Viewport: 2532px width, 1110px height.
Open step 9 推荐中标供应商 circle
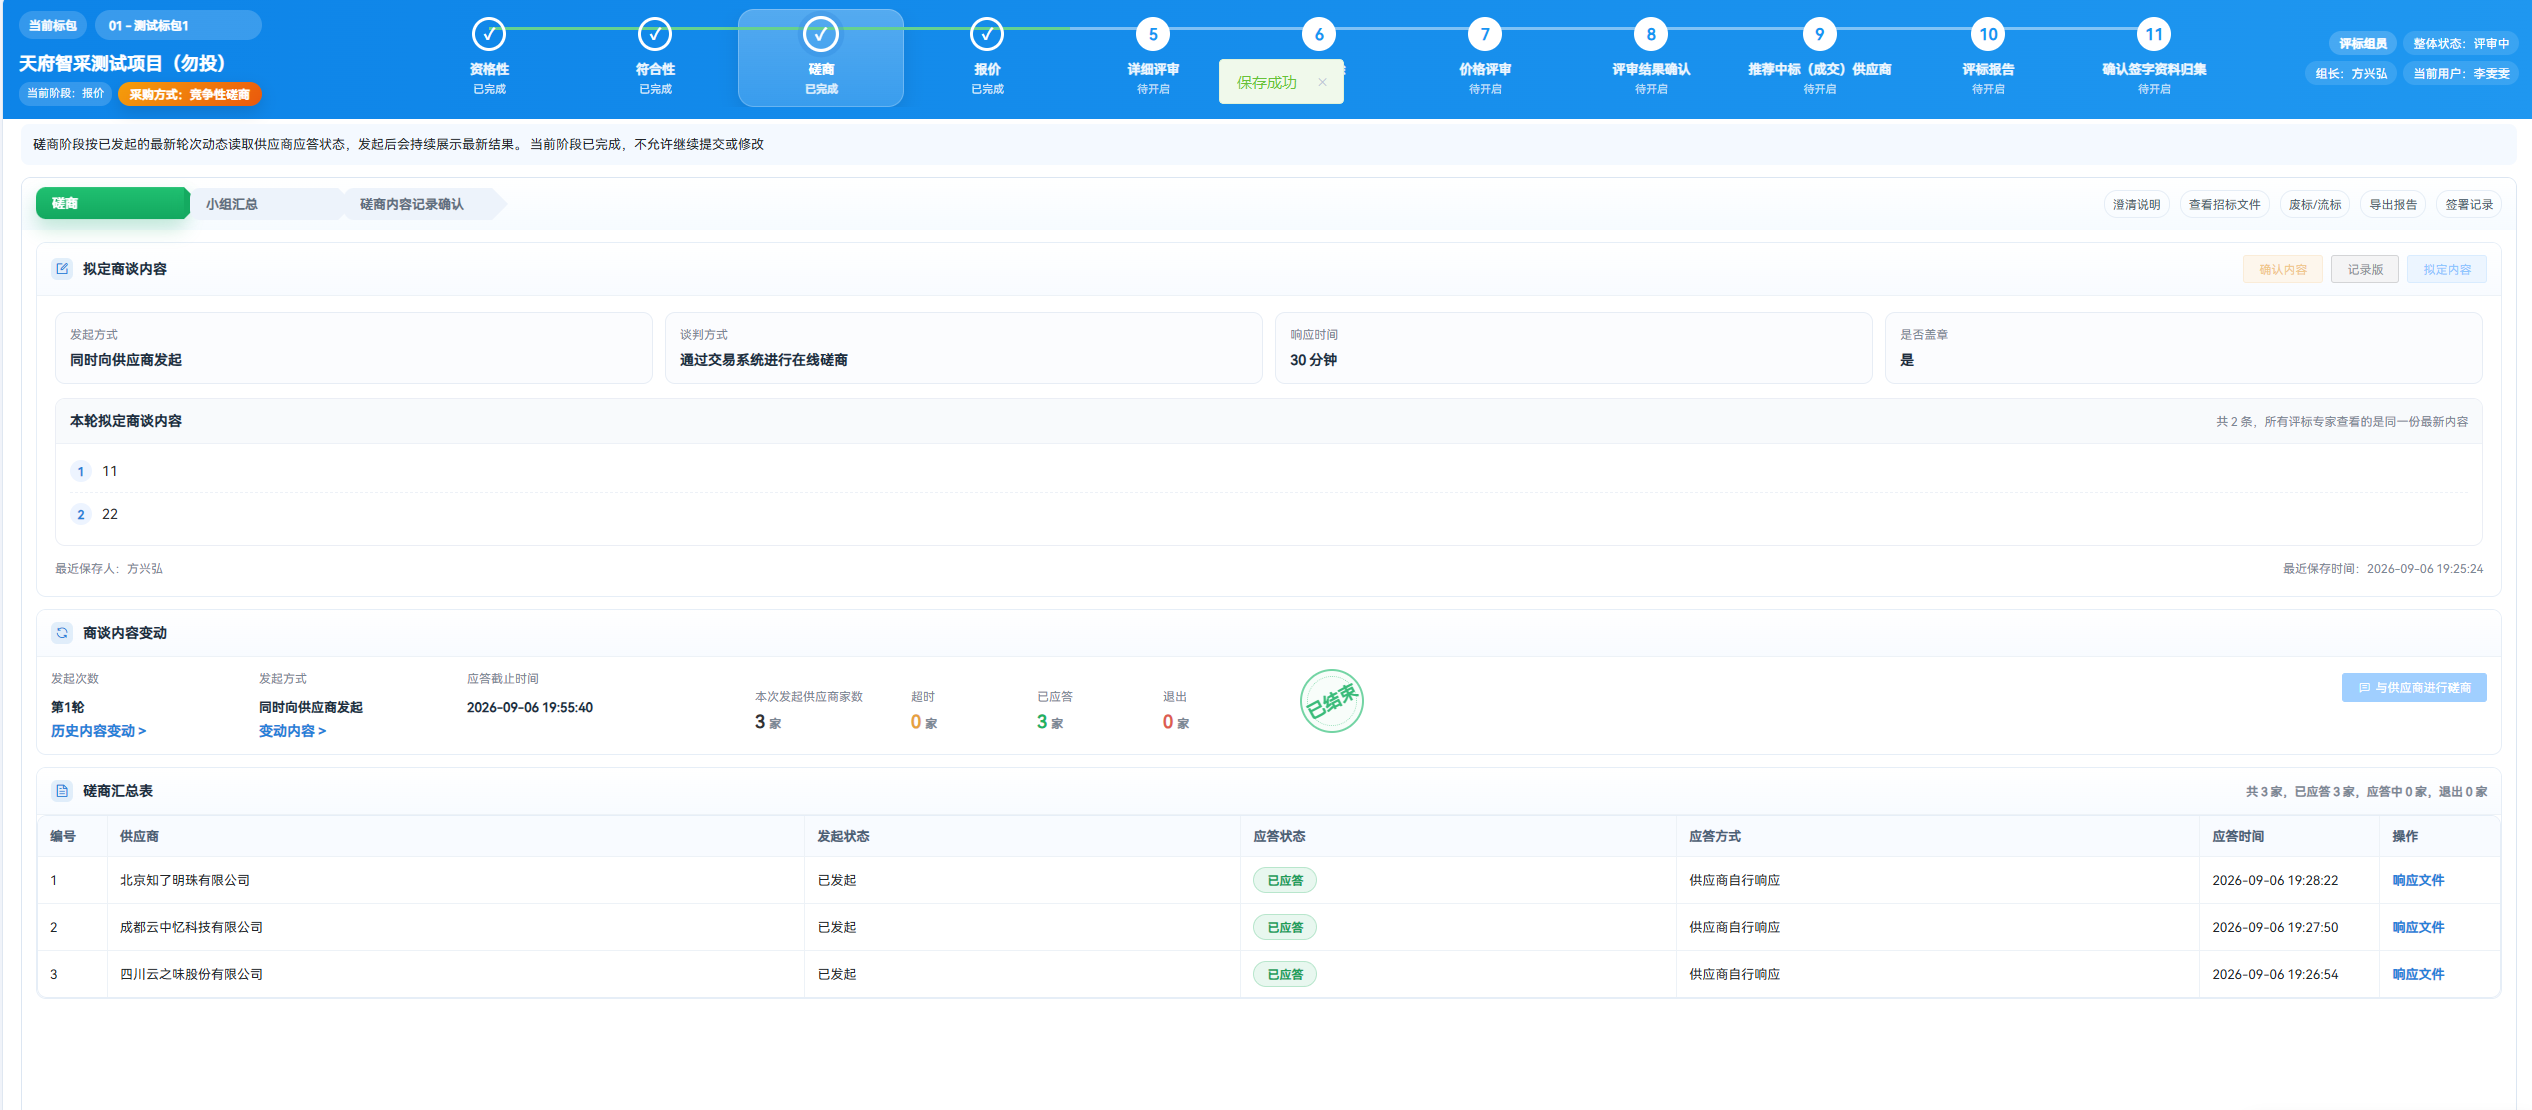[1819, 35]
